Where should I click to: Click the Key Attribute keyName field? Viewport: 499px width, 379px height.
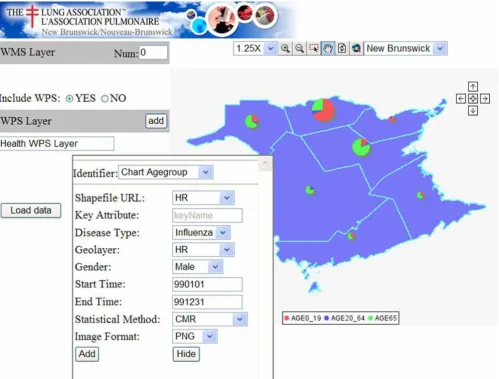pyautogui.click(x=207, y=216)
